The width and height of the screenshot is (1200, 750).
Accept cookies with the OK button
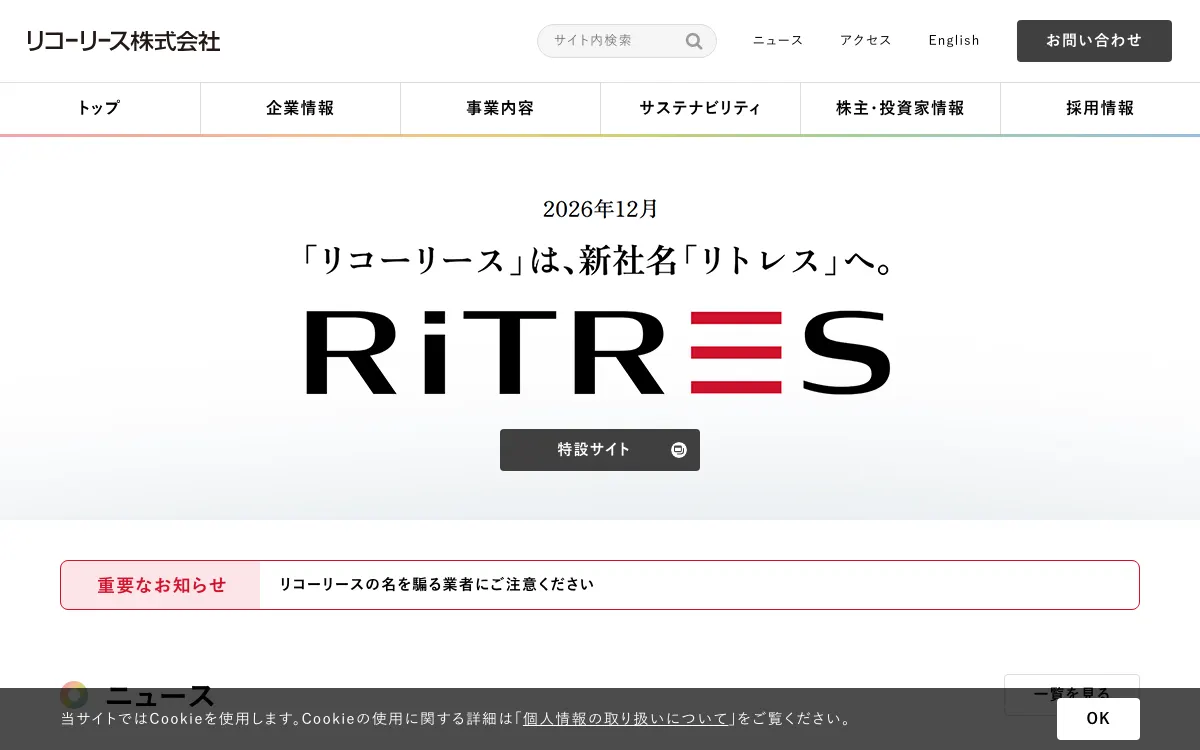(1098, 719)
